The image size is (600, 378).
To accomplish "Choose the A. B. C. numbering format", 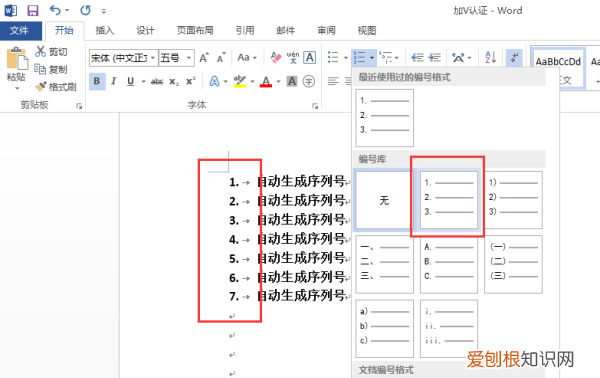I will point(449,264).
